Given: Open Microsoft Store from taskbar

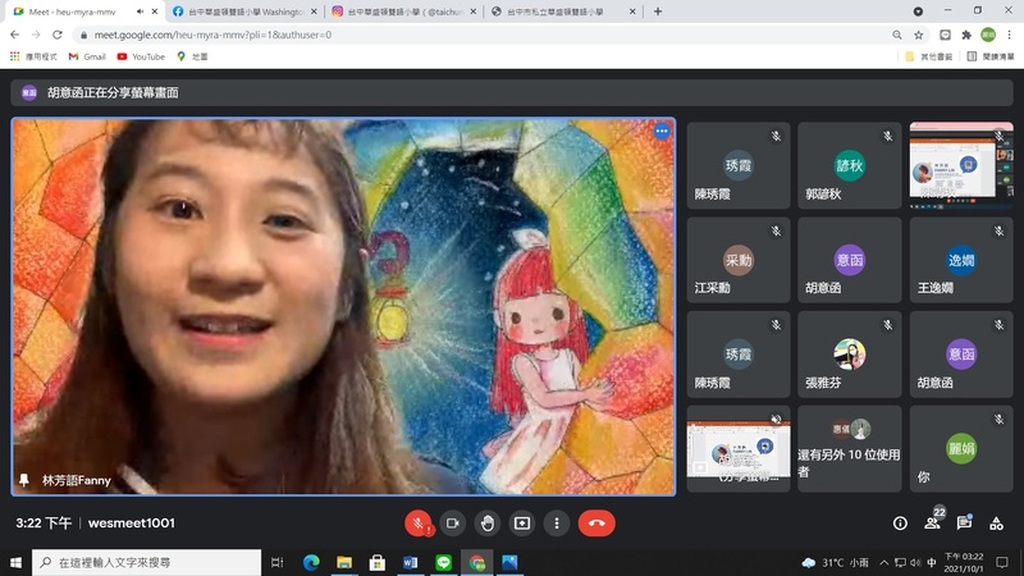Looking at the screenshot, I should pyautogui.click(x=377, y=562).
